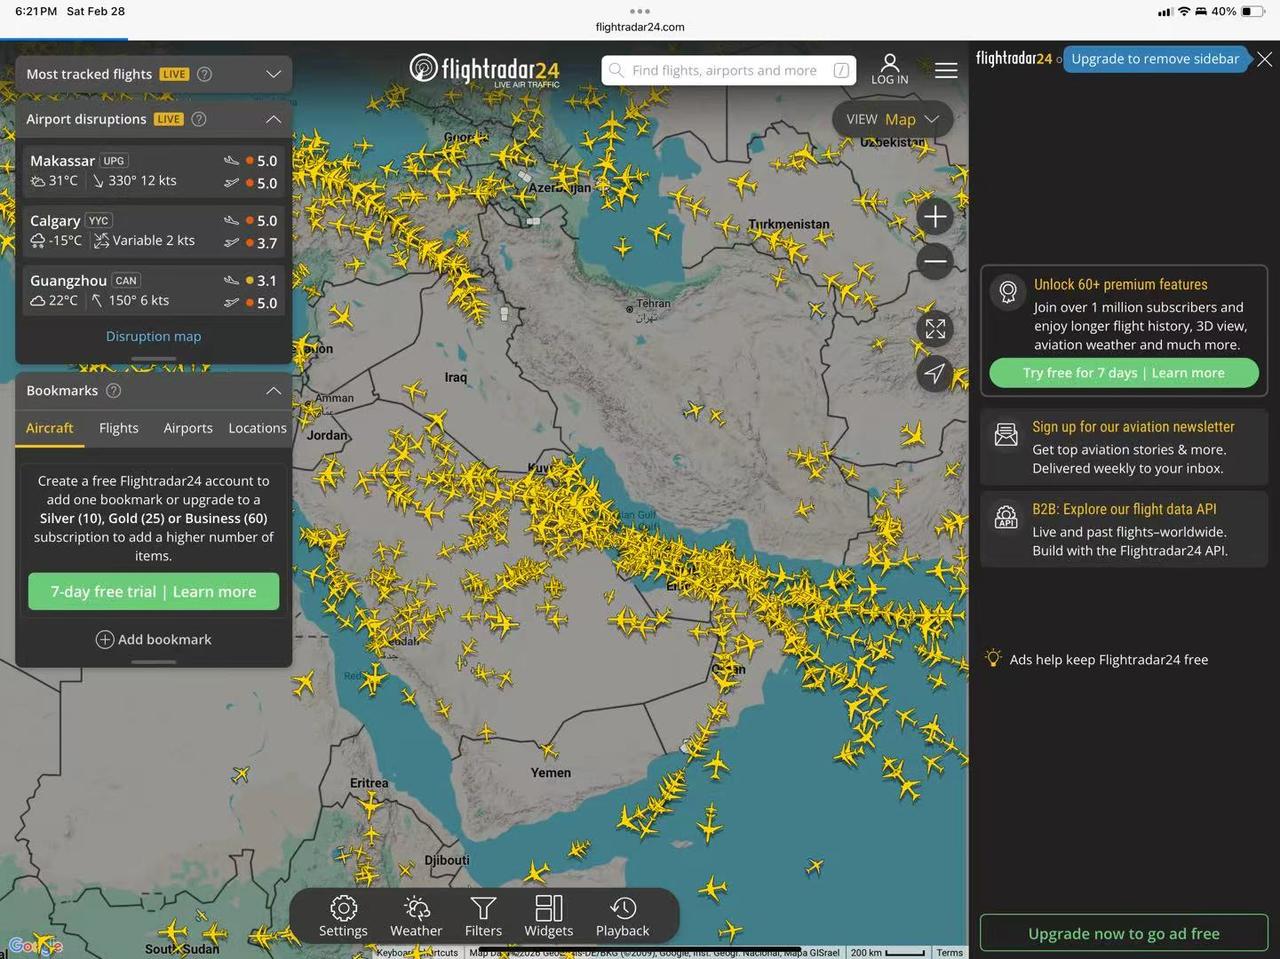Zoom out the map with minus button

pyautogui.click(x=935, y=262)
